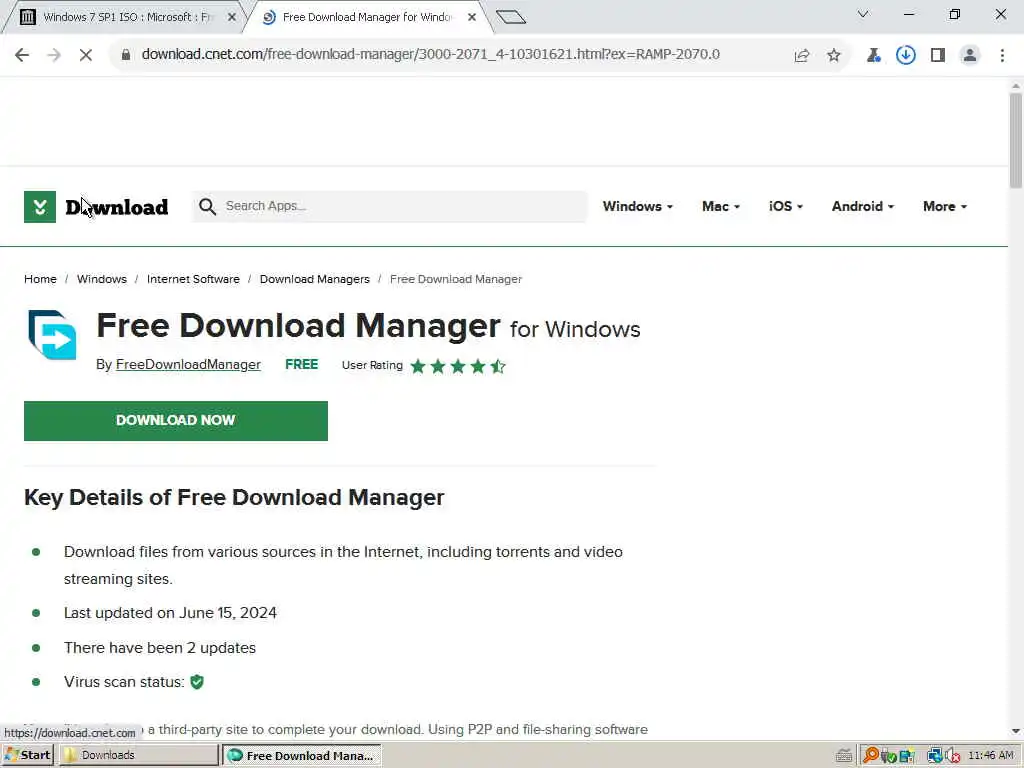This screenshot has width=1024, height=768.
Task: Click the Free Download Manager app icon
Action: 52,334
